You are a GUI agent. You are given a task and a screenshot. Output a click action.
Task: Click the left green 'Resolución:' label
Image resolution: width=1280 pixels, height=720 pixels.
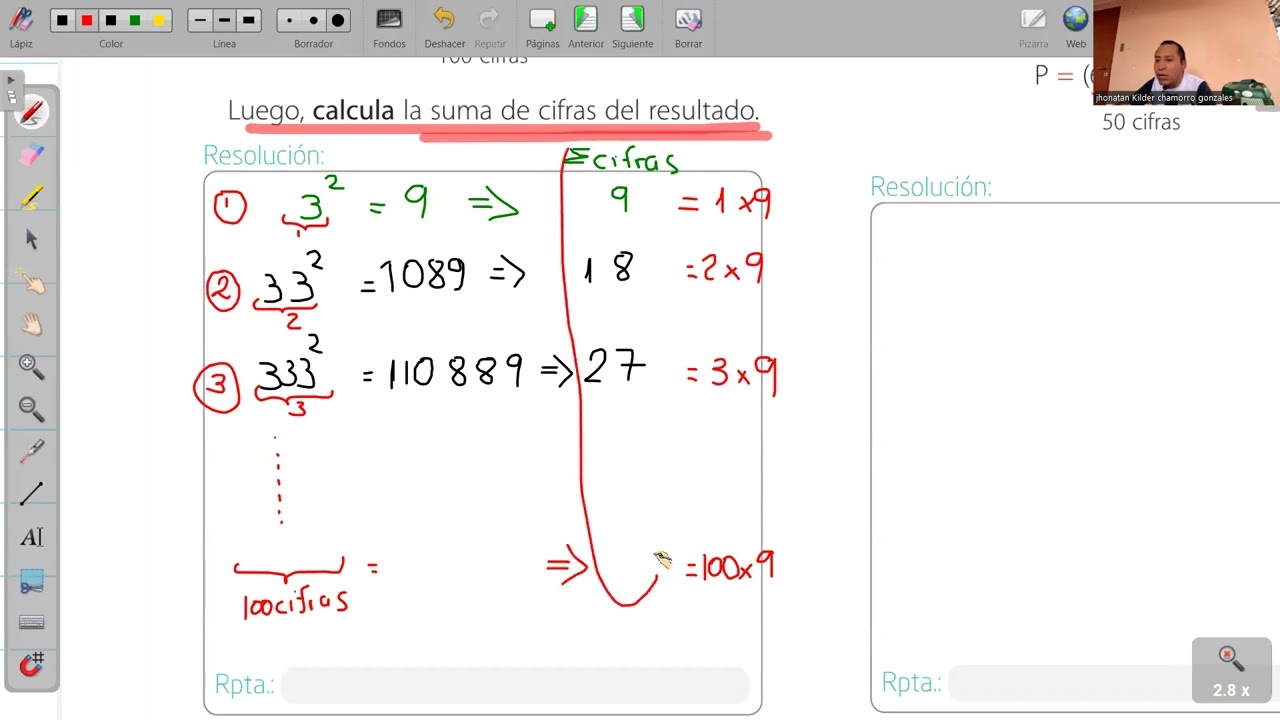[264, 155]
